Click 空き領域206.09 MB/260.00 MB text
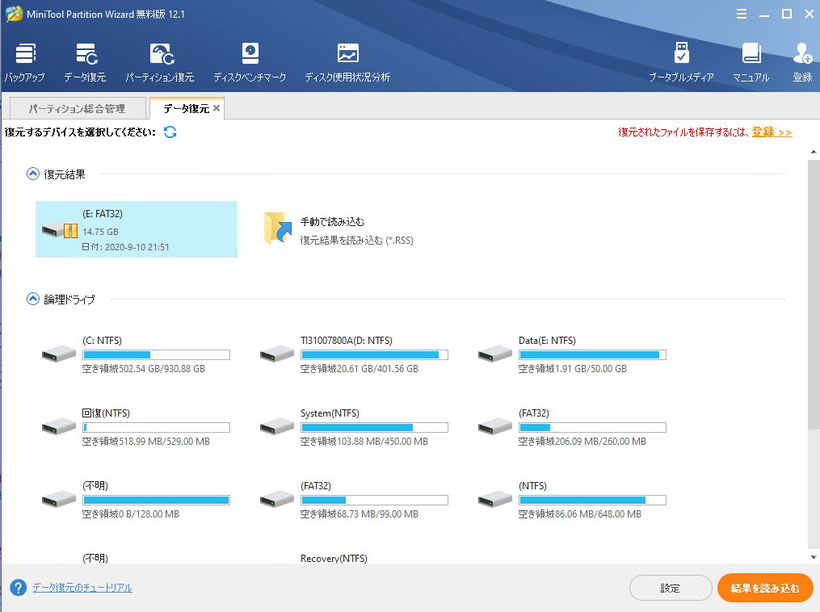Screen dimensions: 820x612 [582, 441]
